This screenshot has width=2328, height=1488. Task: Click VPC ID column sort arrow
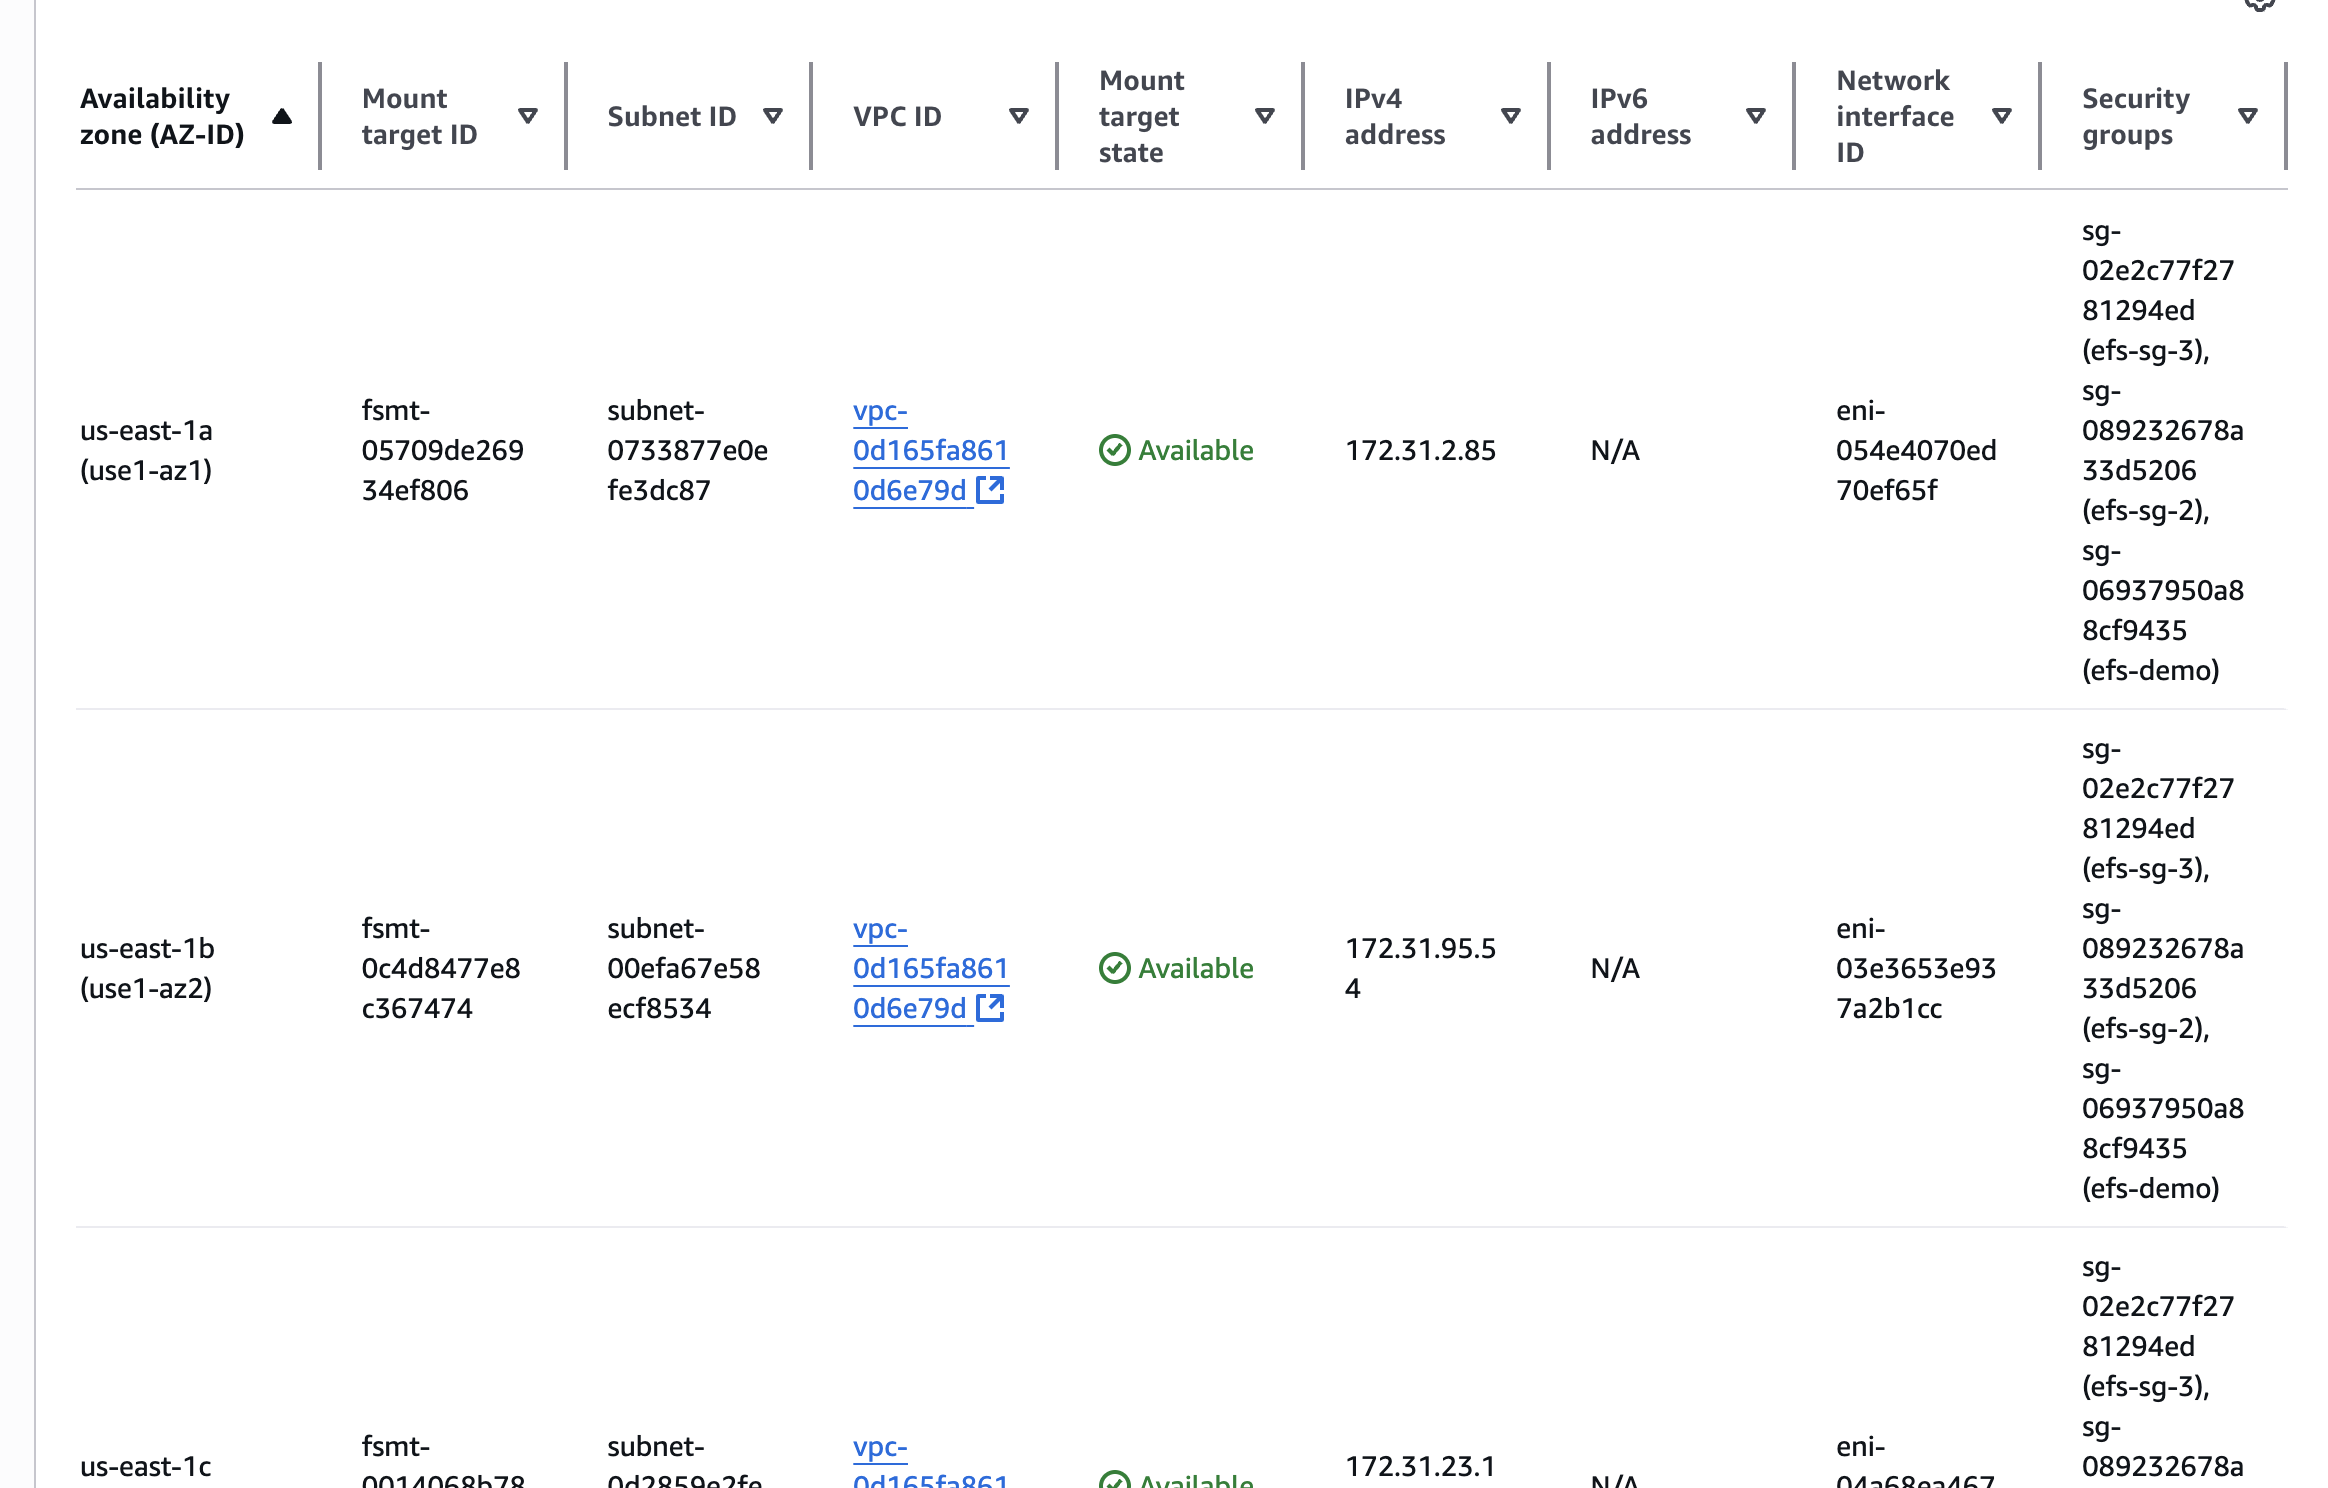point(1019,116)
